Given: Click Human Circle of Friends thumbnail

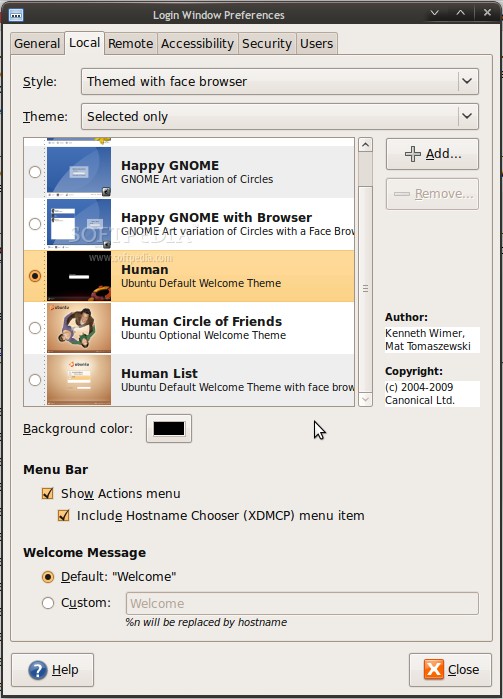Looking at the screenshot, I should [x=79, y=328].
